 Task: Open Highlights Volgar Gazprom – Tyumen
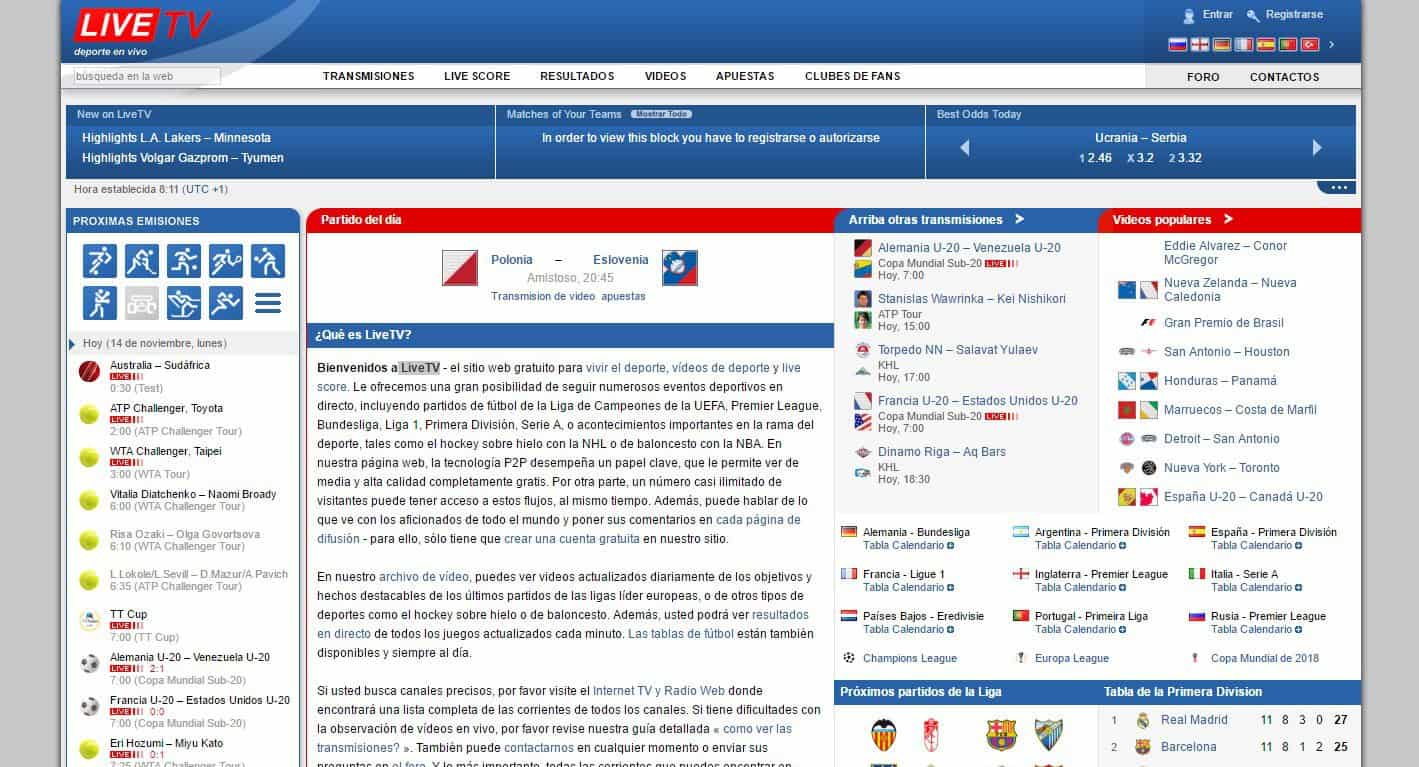(183, 158)
